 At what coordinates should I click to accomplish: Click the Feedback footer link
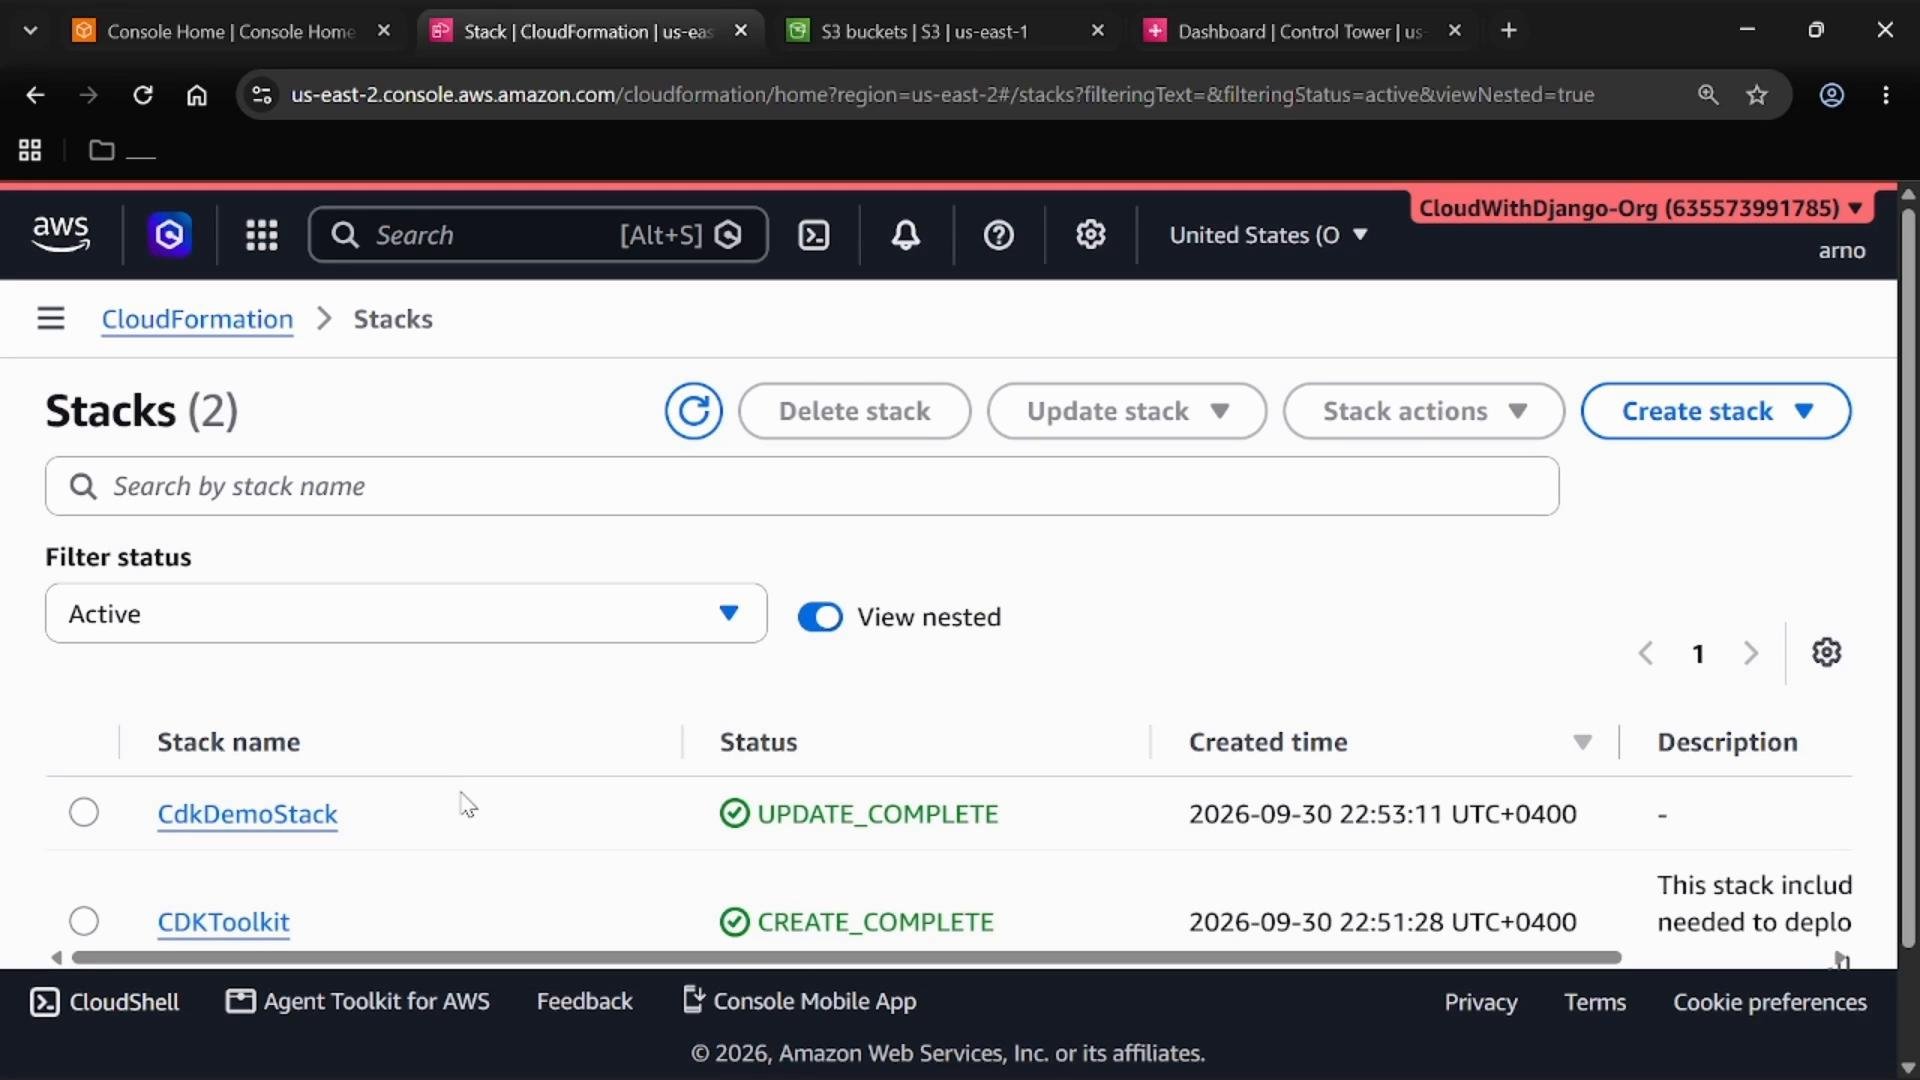click(584, 1002)
